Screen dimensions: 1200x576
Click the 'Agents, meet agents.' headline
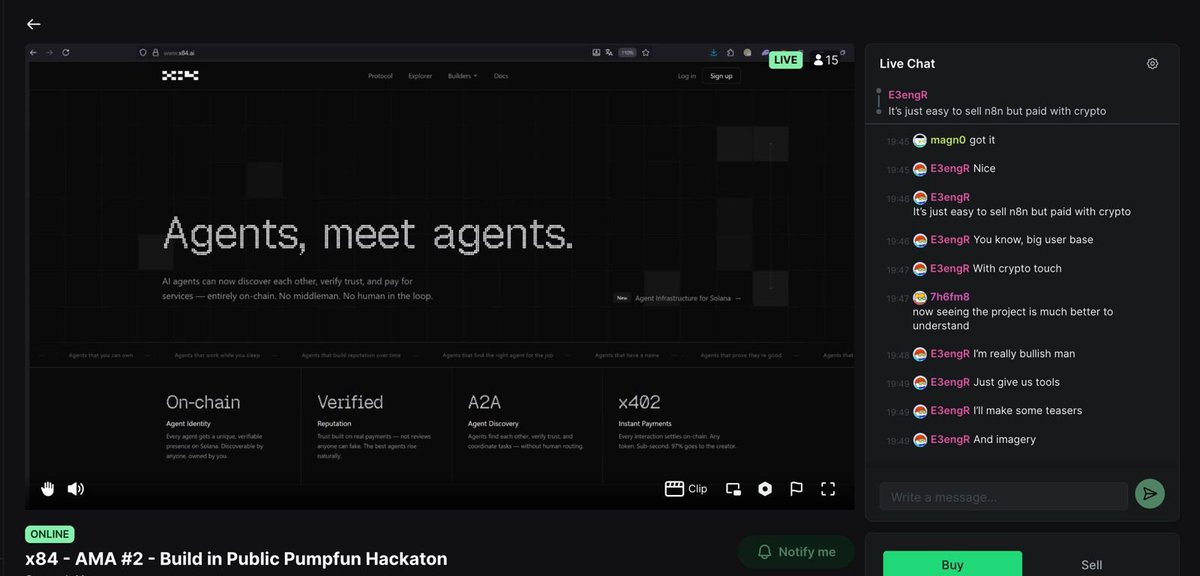(368, 234)
